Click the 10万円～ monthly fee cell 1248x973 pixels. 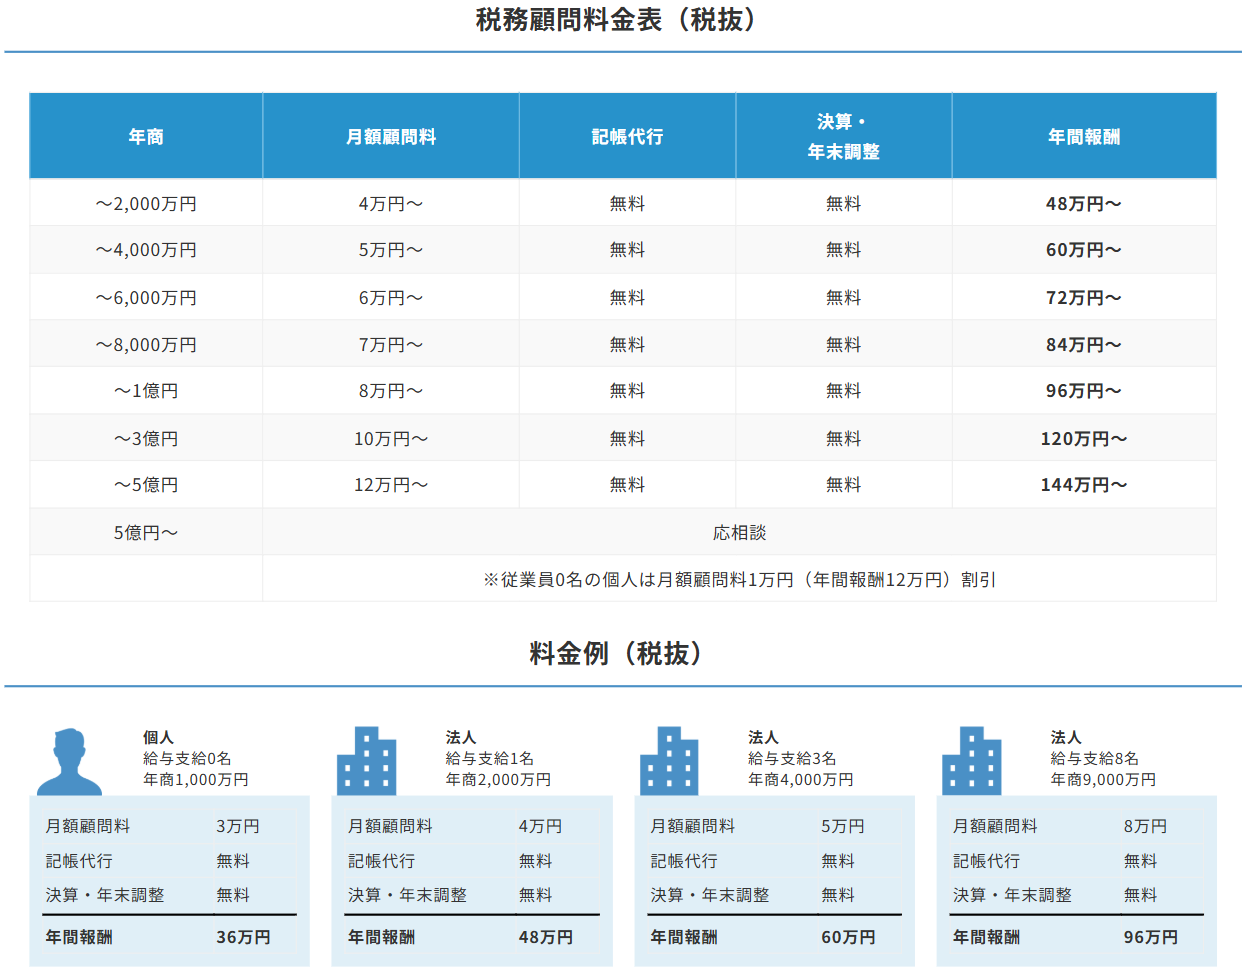(x=391, y=438)
